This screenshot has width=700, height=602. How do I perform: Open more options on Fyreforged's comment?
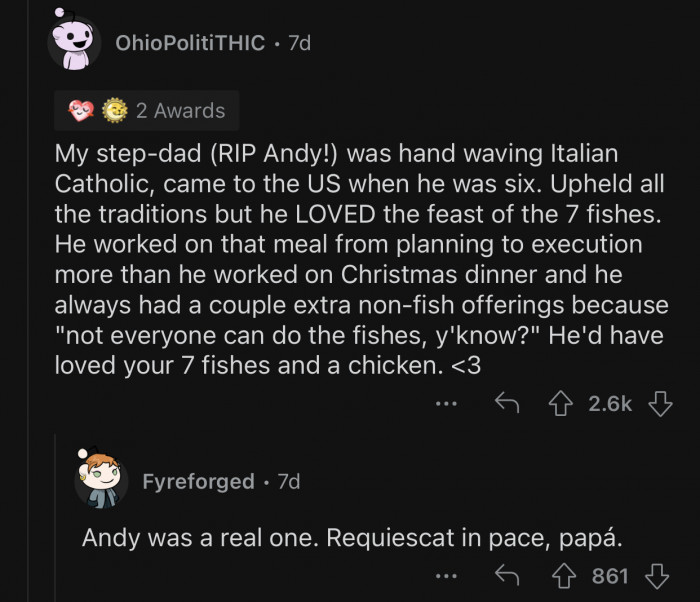447,575
